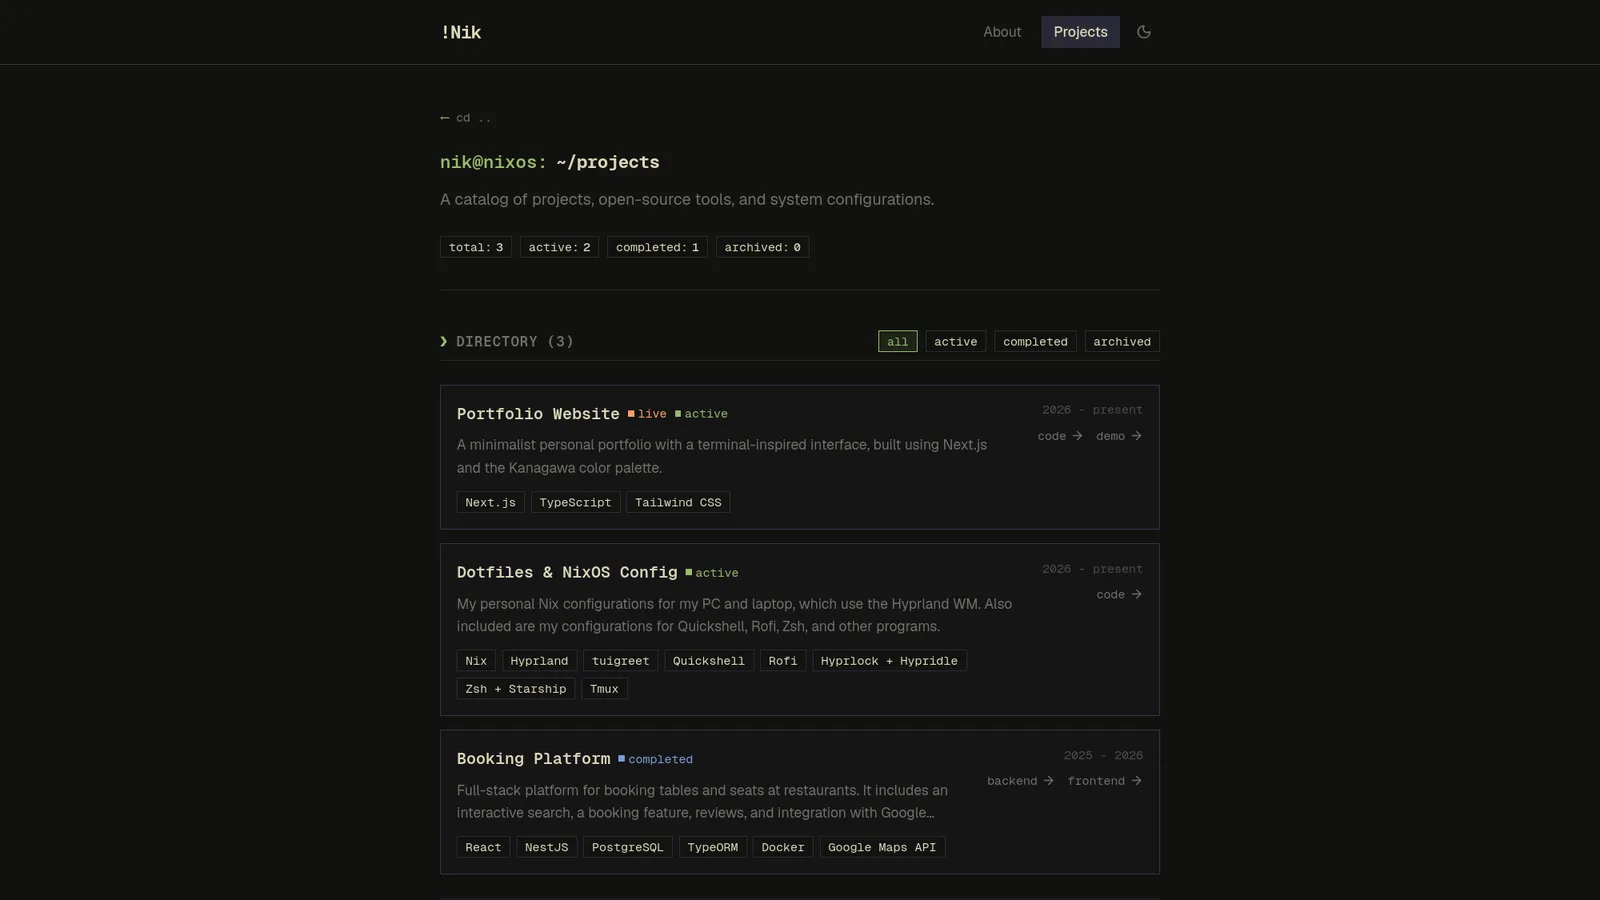Open Portfolio Website code link
Image resolution: width=1600 pixels, height=900 pixels.
[x=1060, y=436]
